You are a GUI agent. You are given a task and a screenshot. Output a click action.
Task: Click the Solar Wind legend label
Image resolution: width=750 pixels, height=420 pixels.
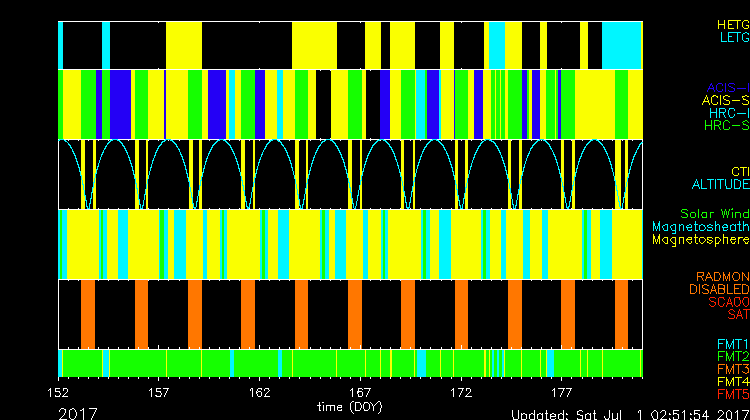tap(714, 214)
